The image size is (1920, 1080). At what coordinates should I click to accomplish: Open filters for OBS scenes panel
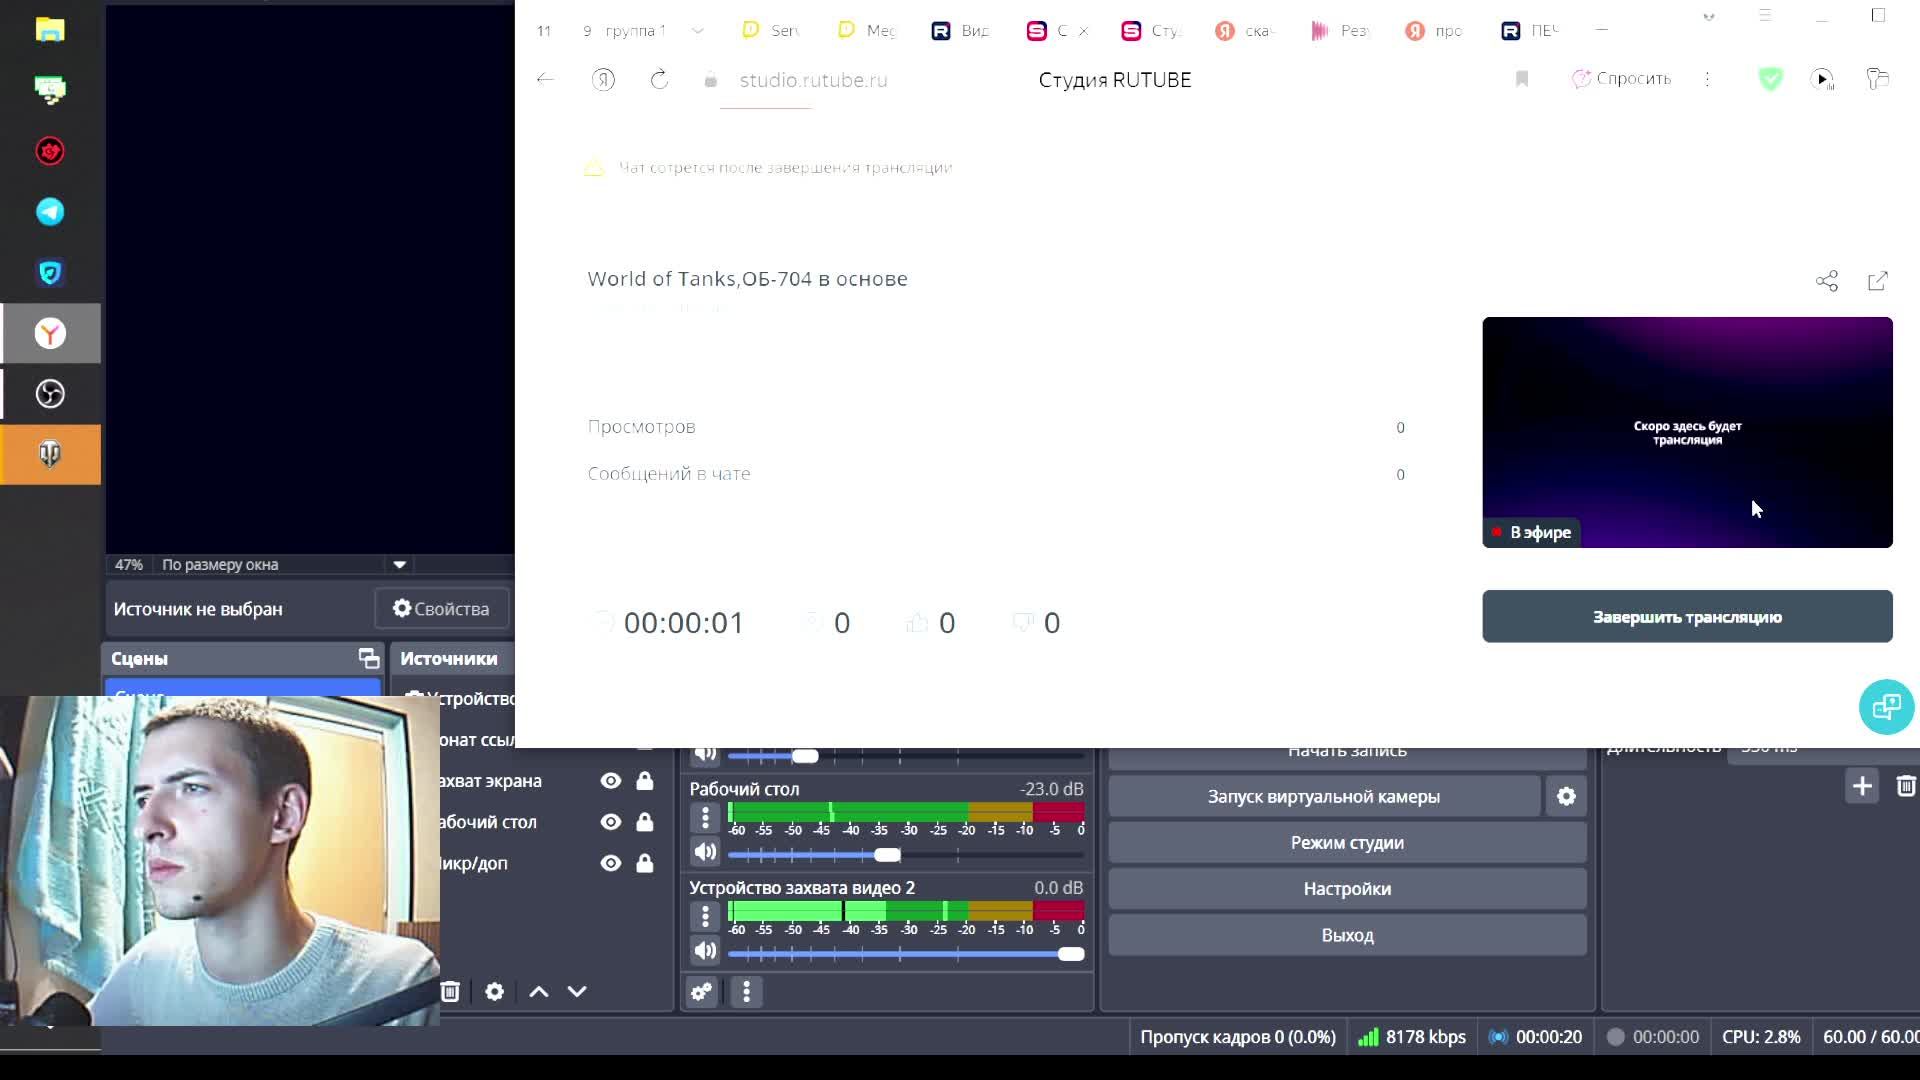pyautogui.click(x=369, y=658)
